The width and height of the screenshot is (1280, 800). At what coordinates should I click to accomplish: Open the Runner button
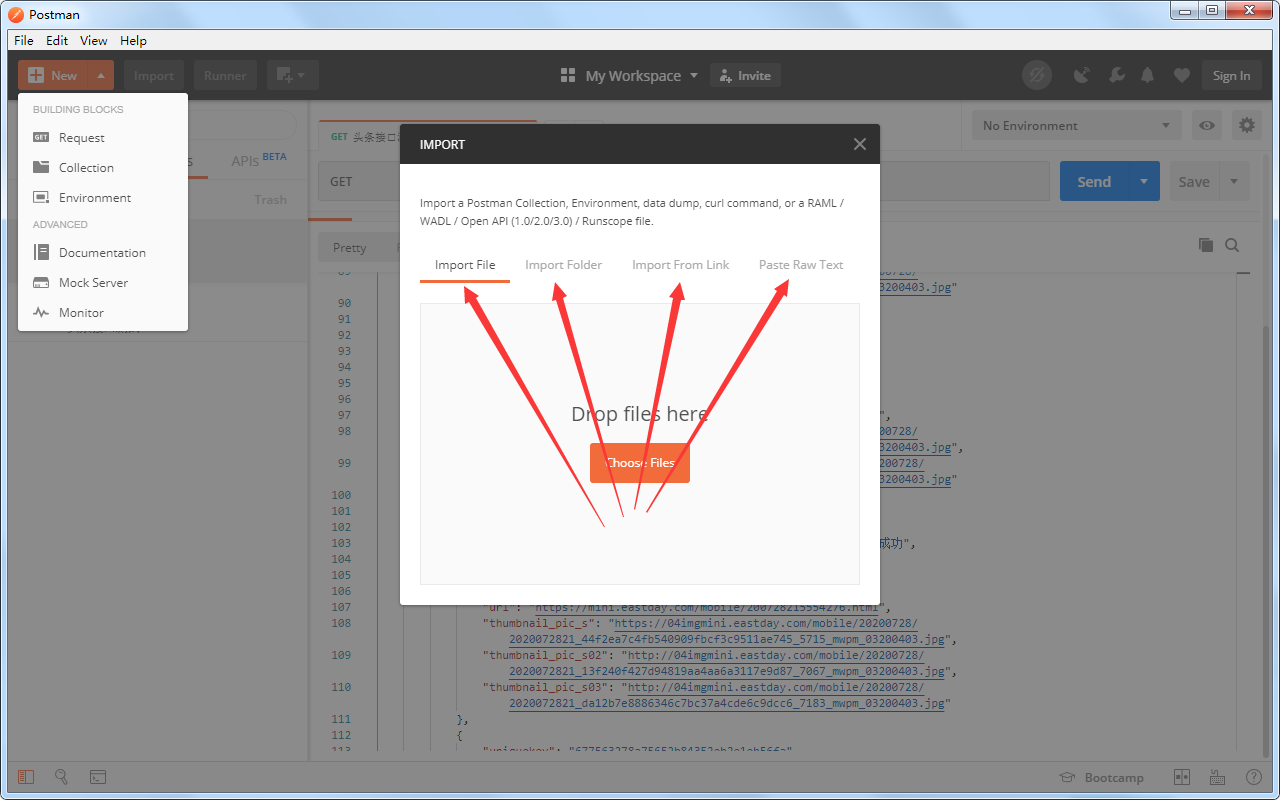226,75
